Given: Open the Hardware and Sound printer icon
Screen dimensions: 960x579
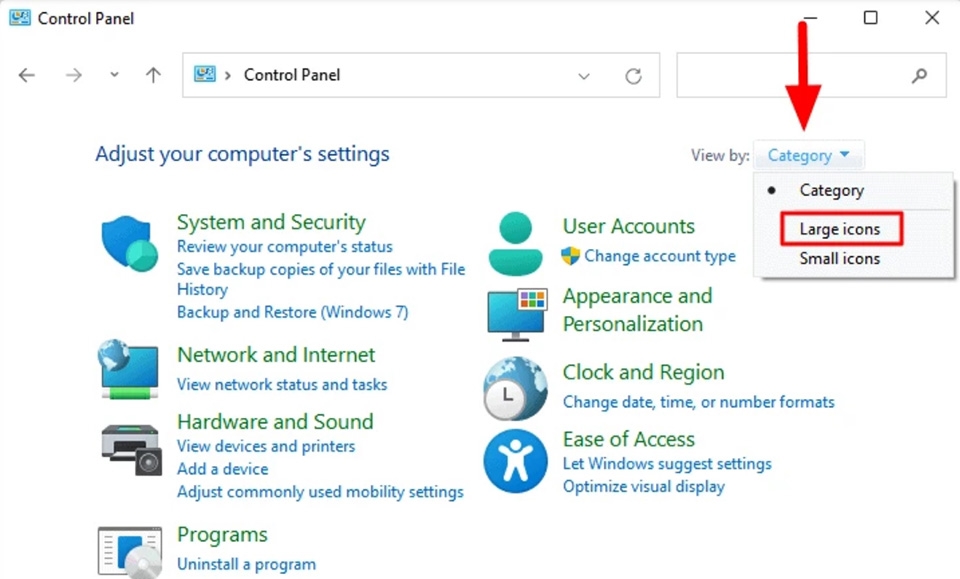Looking at the screenshot, I should pyautogui.click(x=131, y=450).
